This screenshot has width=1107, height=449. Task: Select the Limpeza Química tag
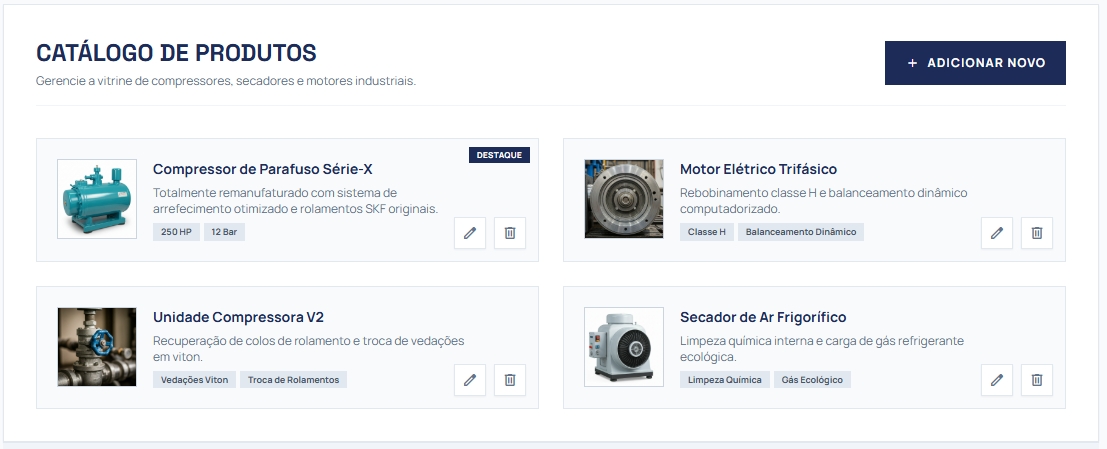[x=724, y=380]
